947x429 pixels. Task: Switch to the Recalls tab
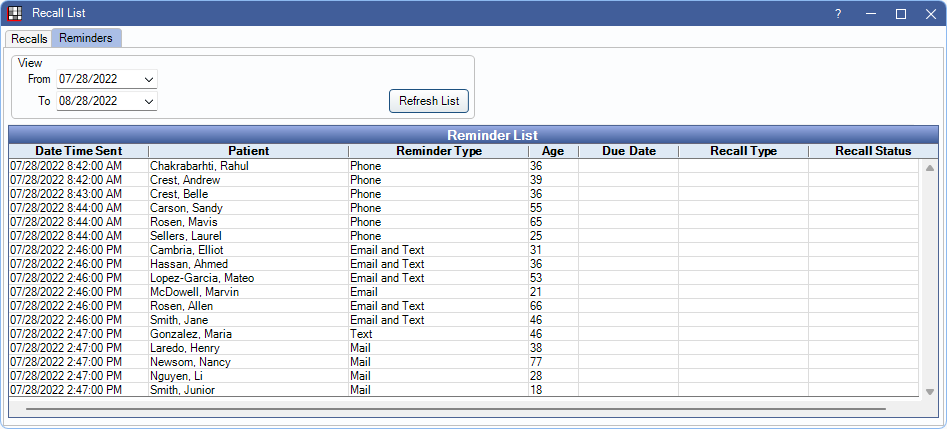pyautogui.click(x=29, y=38)
